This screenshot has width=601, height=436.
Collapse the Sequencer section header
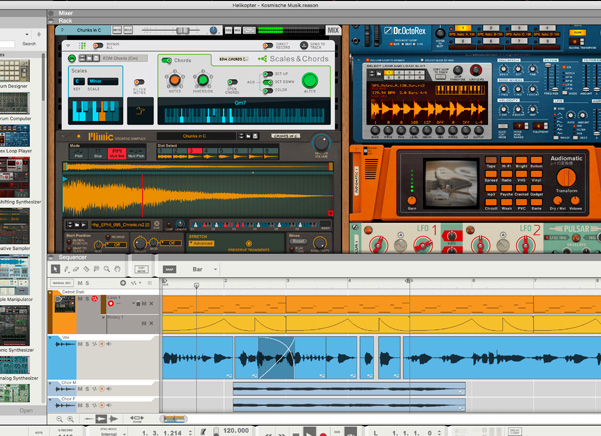[51, 257]
